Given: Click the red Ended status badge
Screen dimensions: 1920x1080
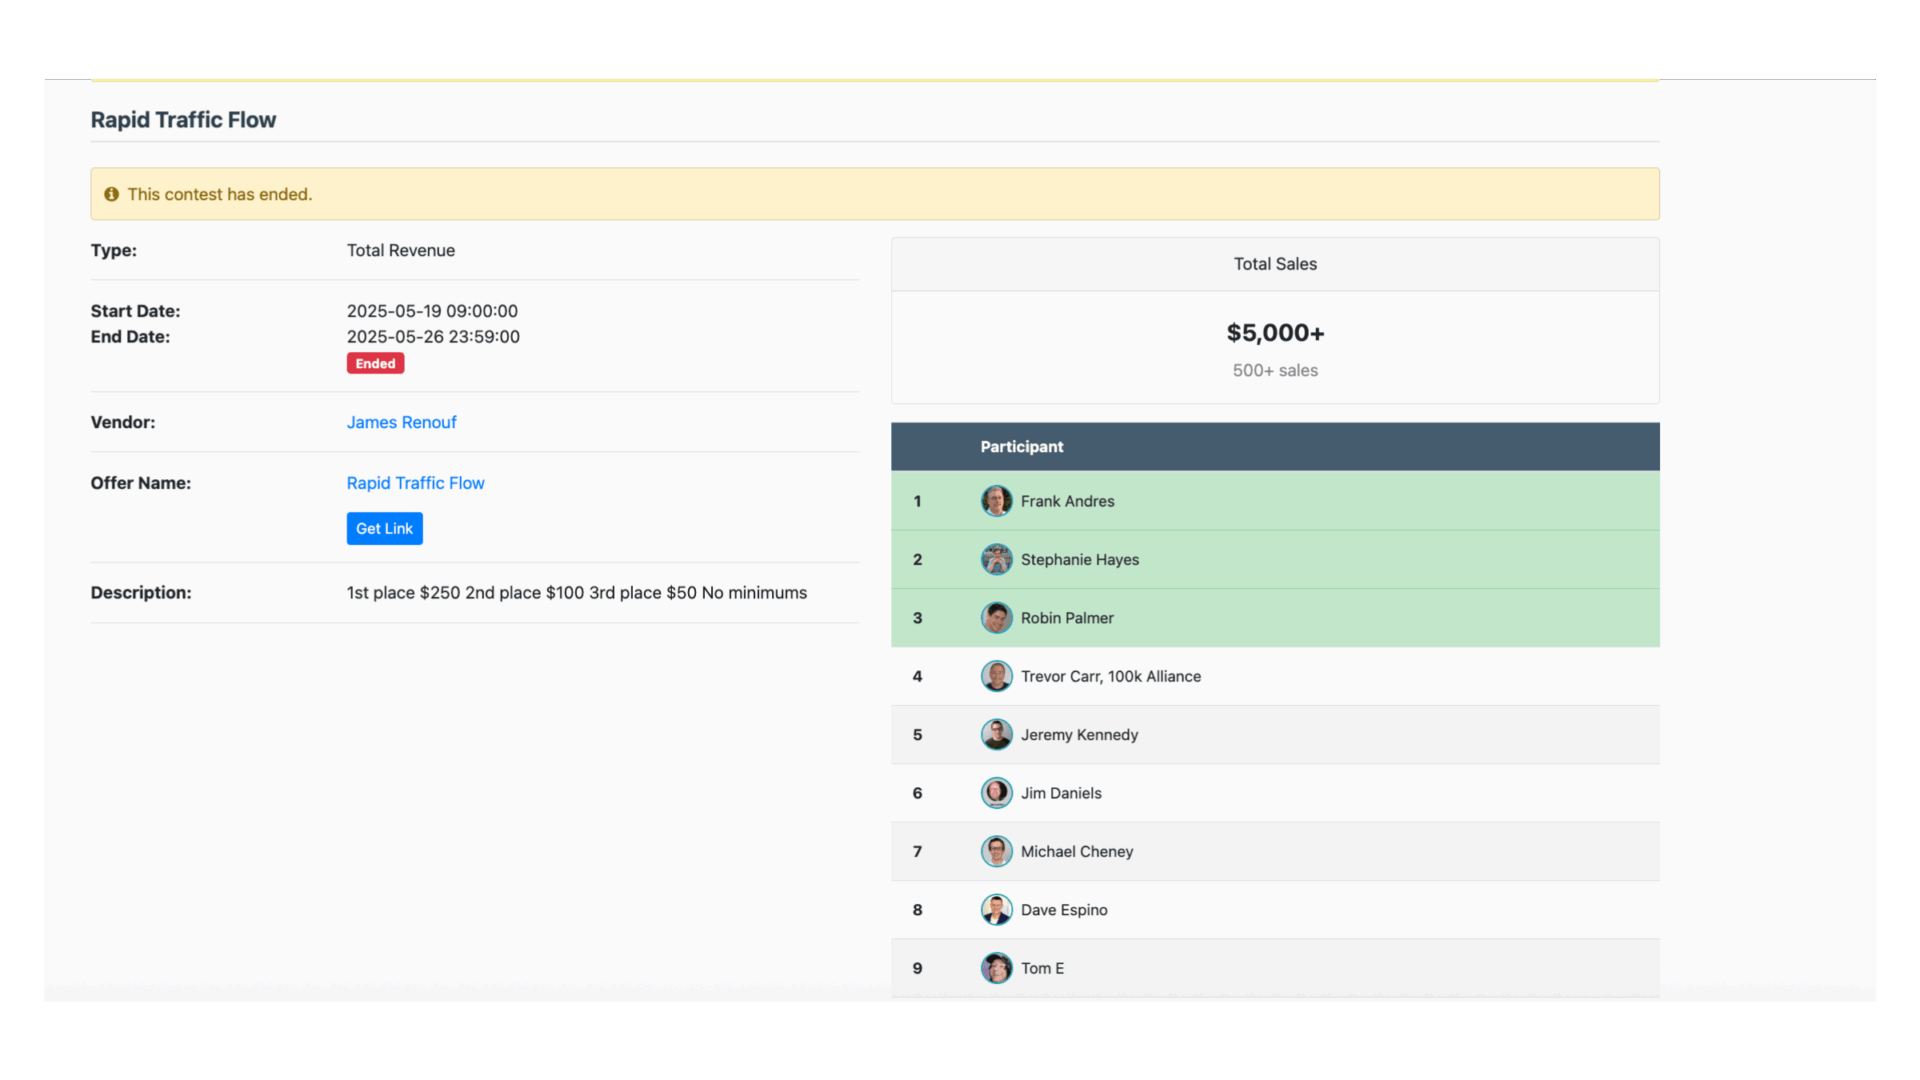Looking at the screenshot, I should [375, 363].
